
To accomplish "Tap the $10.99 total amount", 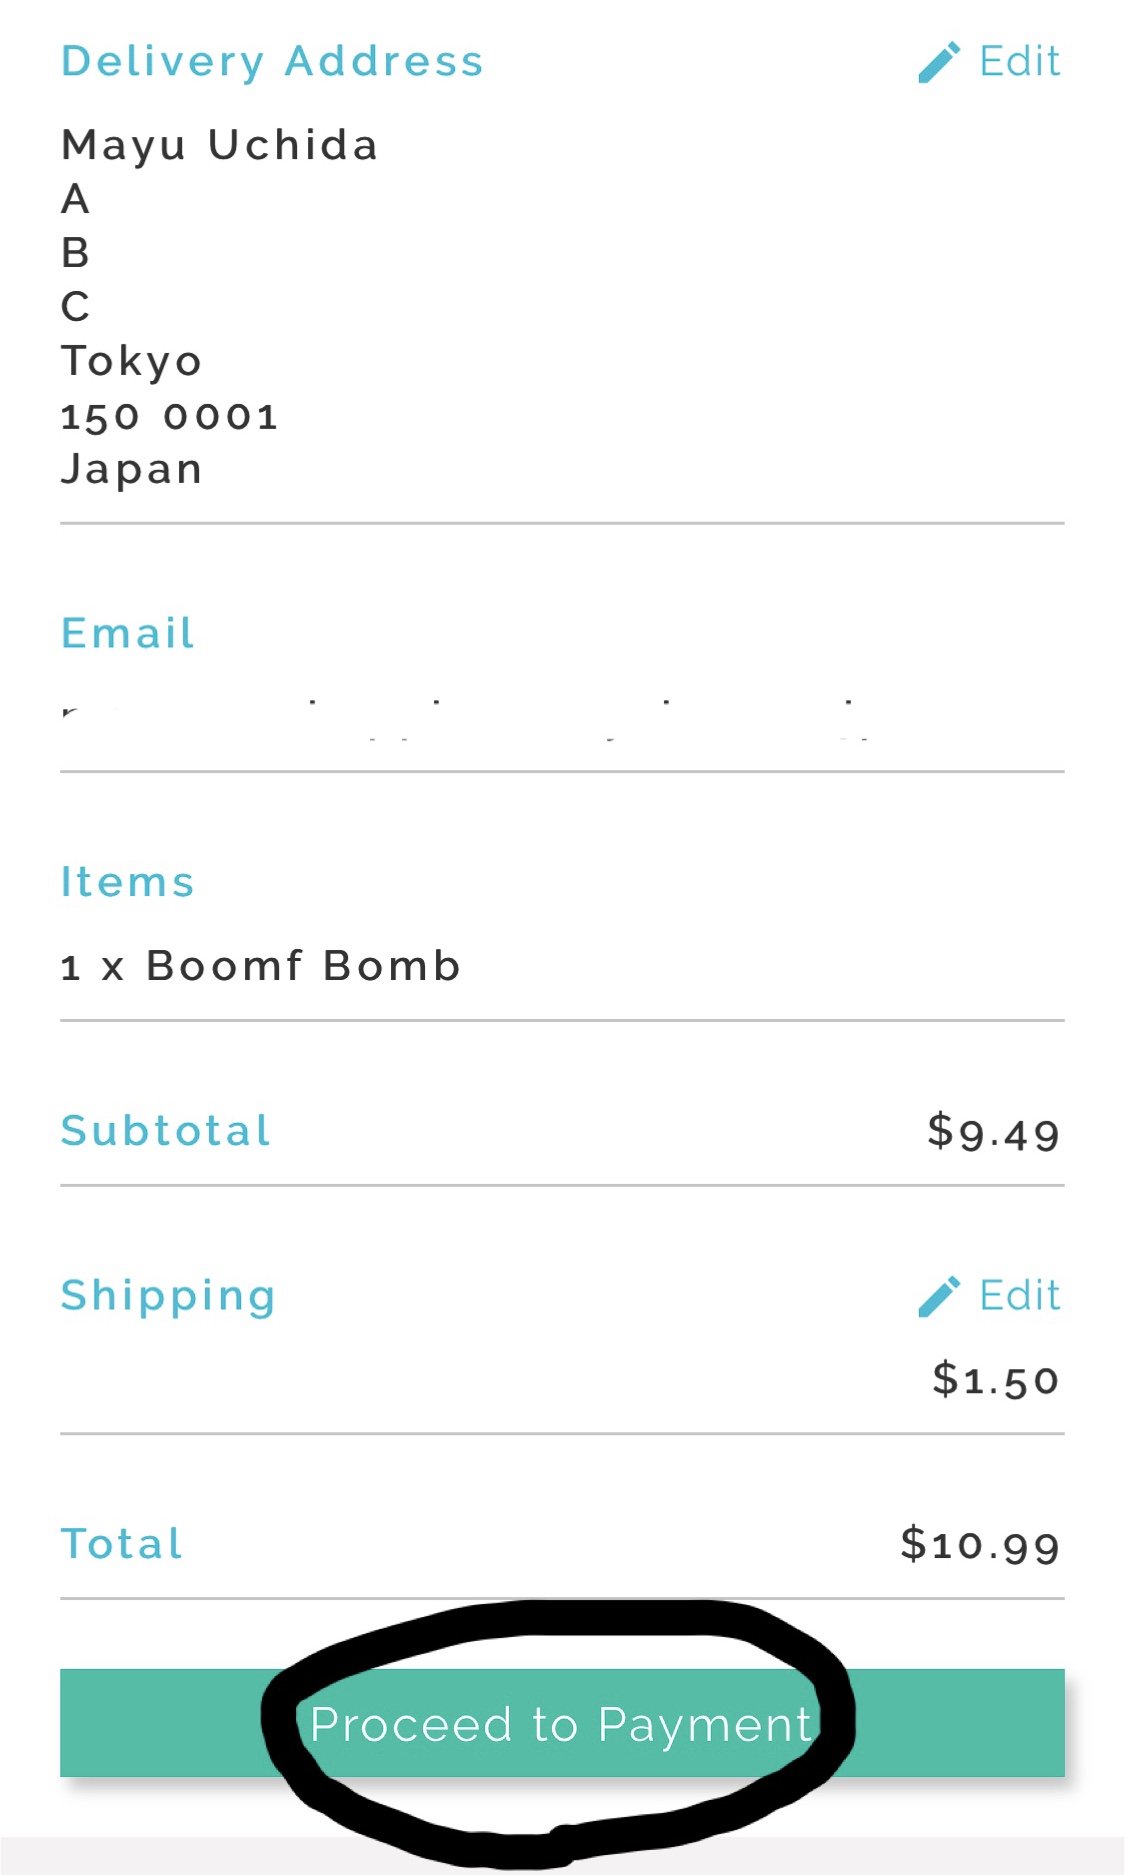I will 979,1545.
